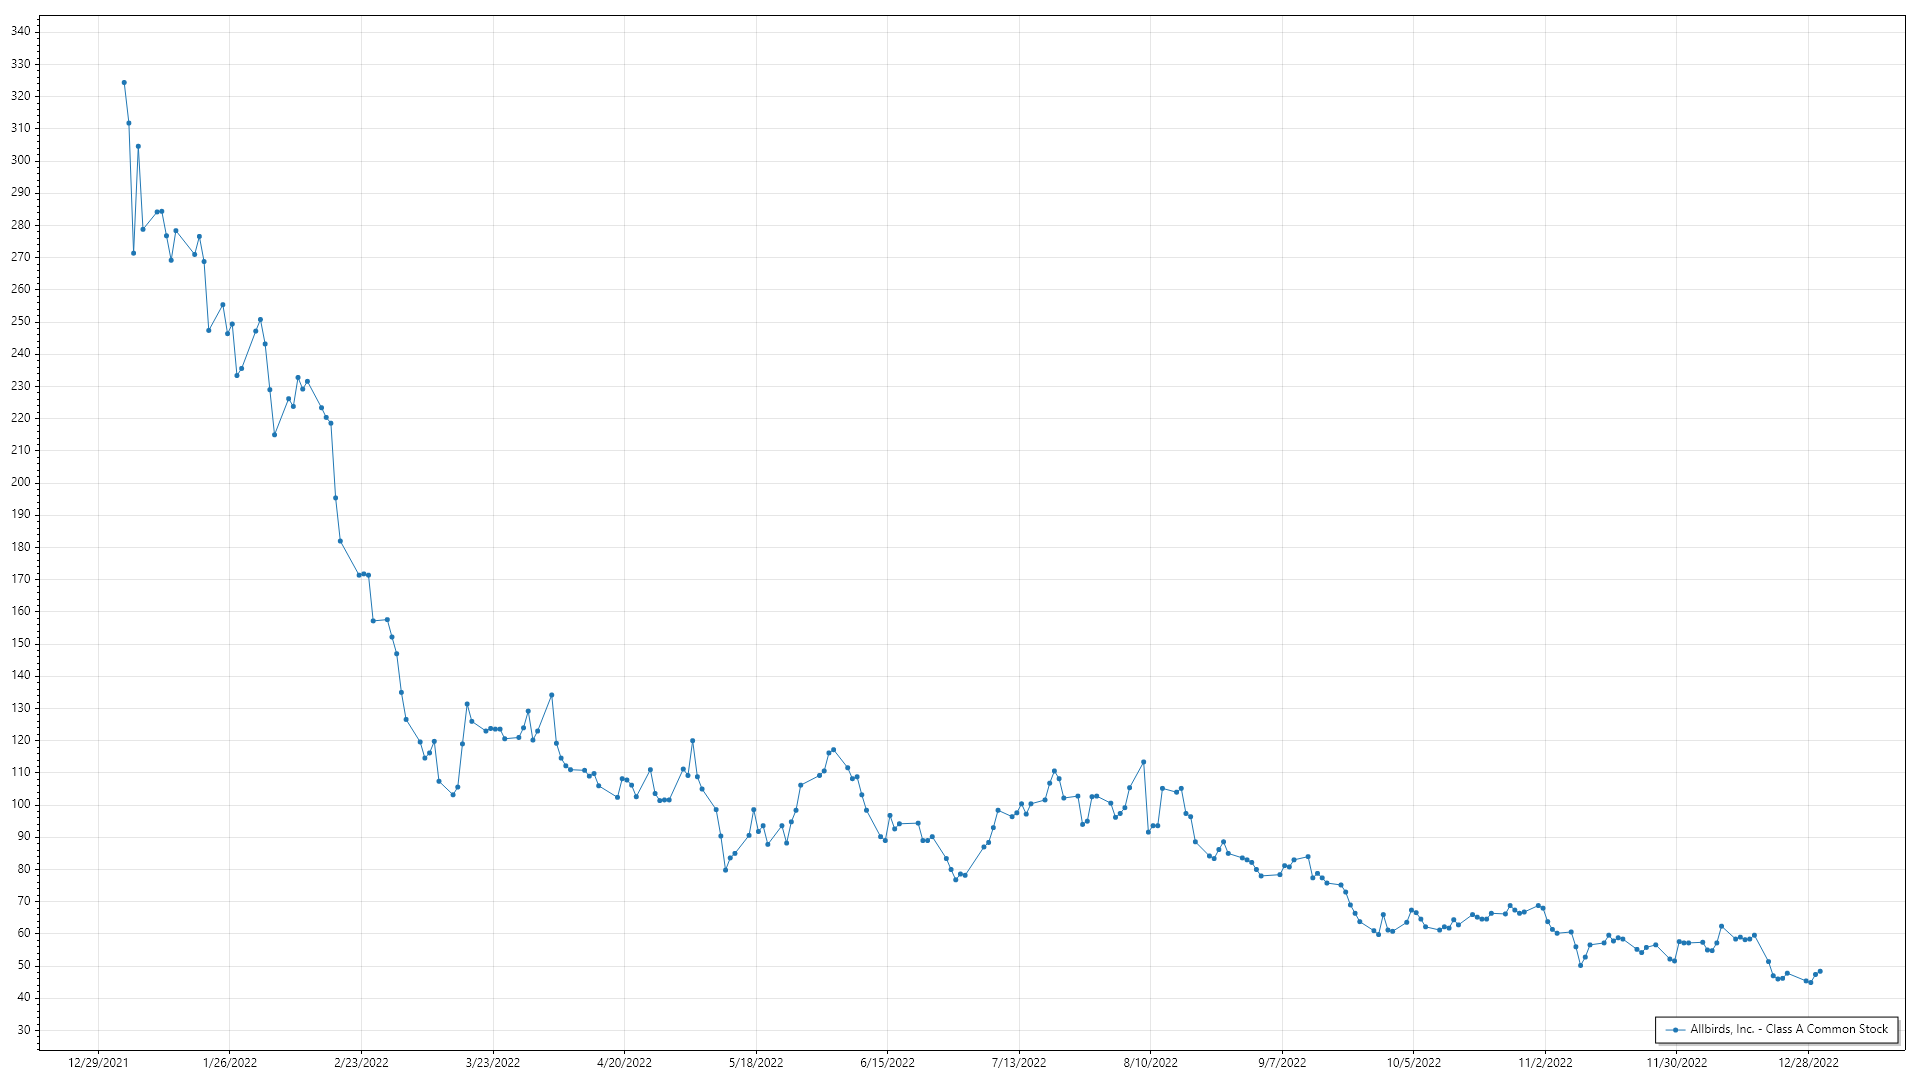This screenshot has width=1920, height=1080.
Task: Click the 4/20/2022 x-axis date label
Action: tap(624, 1062)
